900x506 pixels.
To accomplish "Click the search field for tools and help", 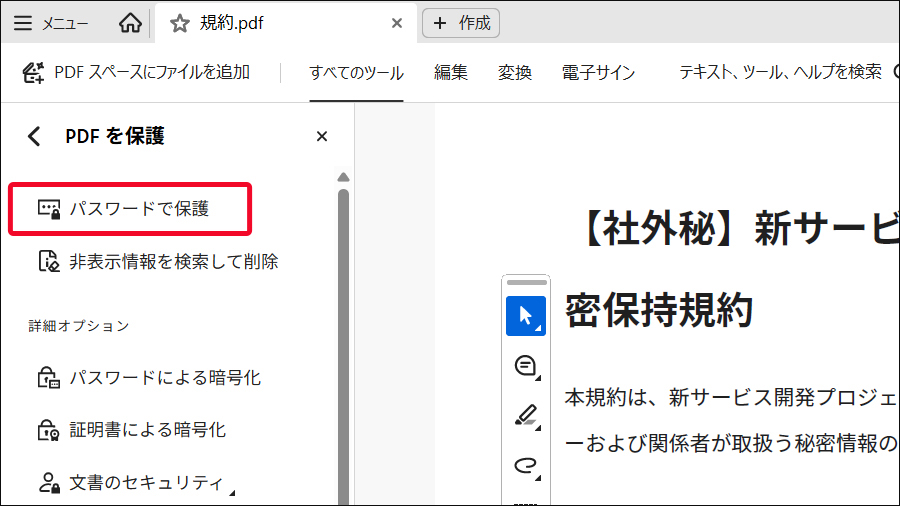I will pyautogui.click(x=781, y=72).
